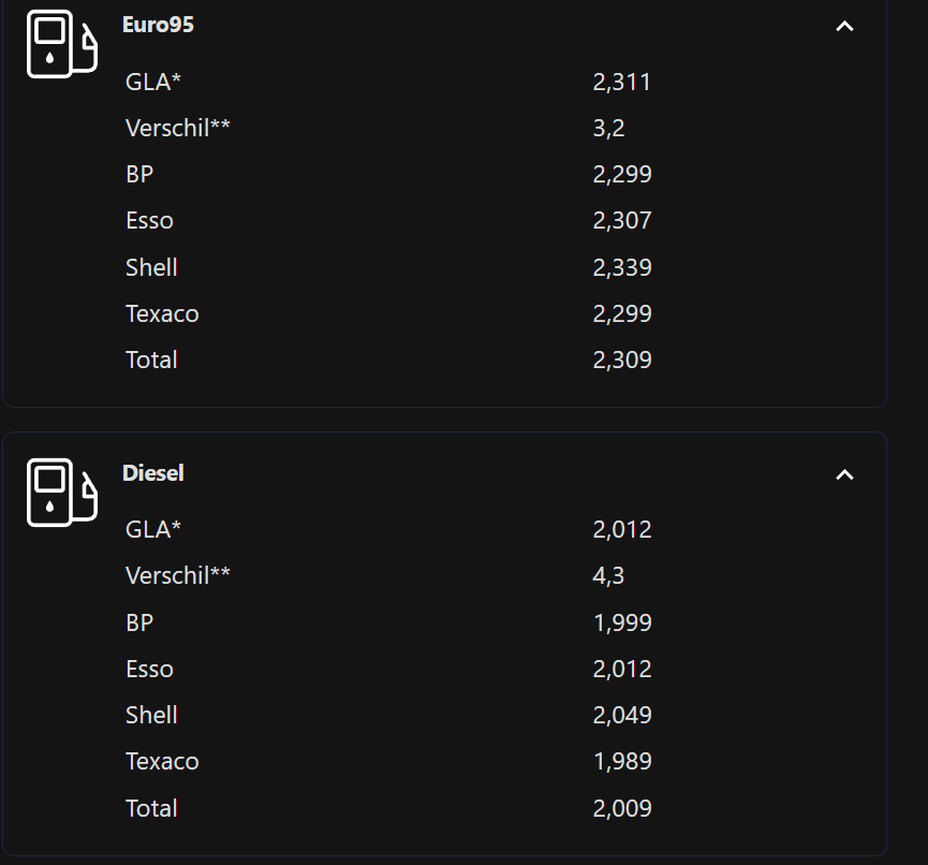Select Verschil** value 4,3 under Diesel

coord(608,576)
